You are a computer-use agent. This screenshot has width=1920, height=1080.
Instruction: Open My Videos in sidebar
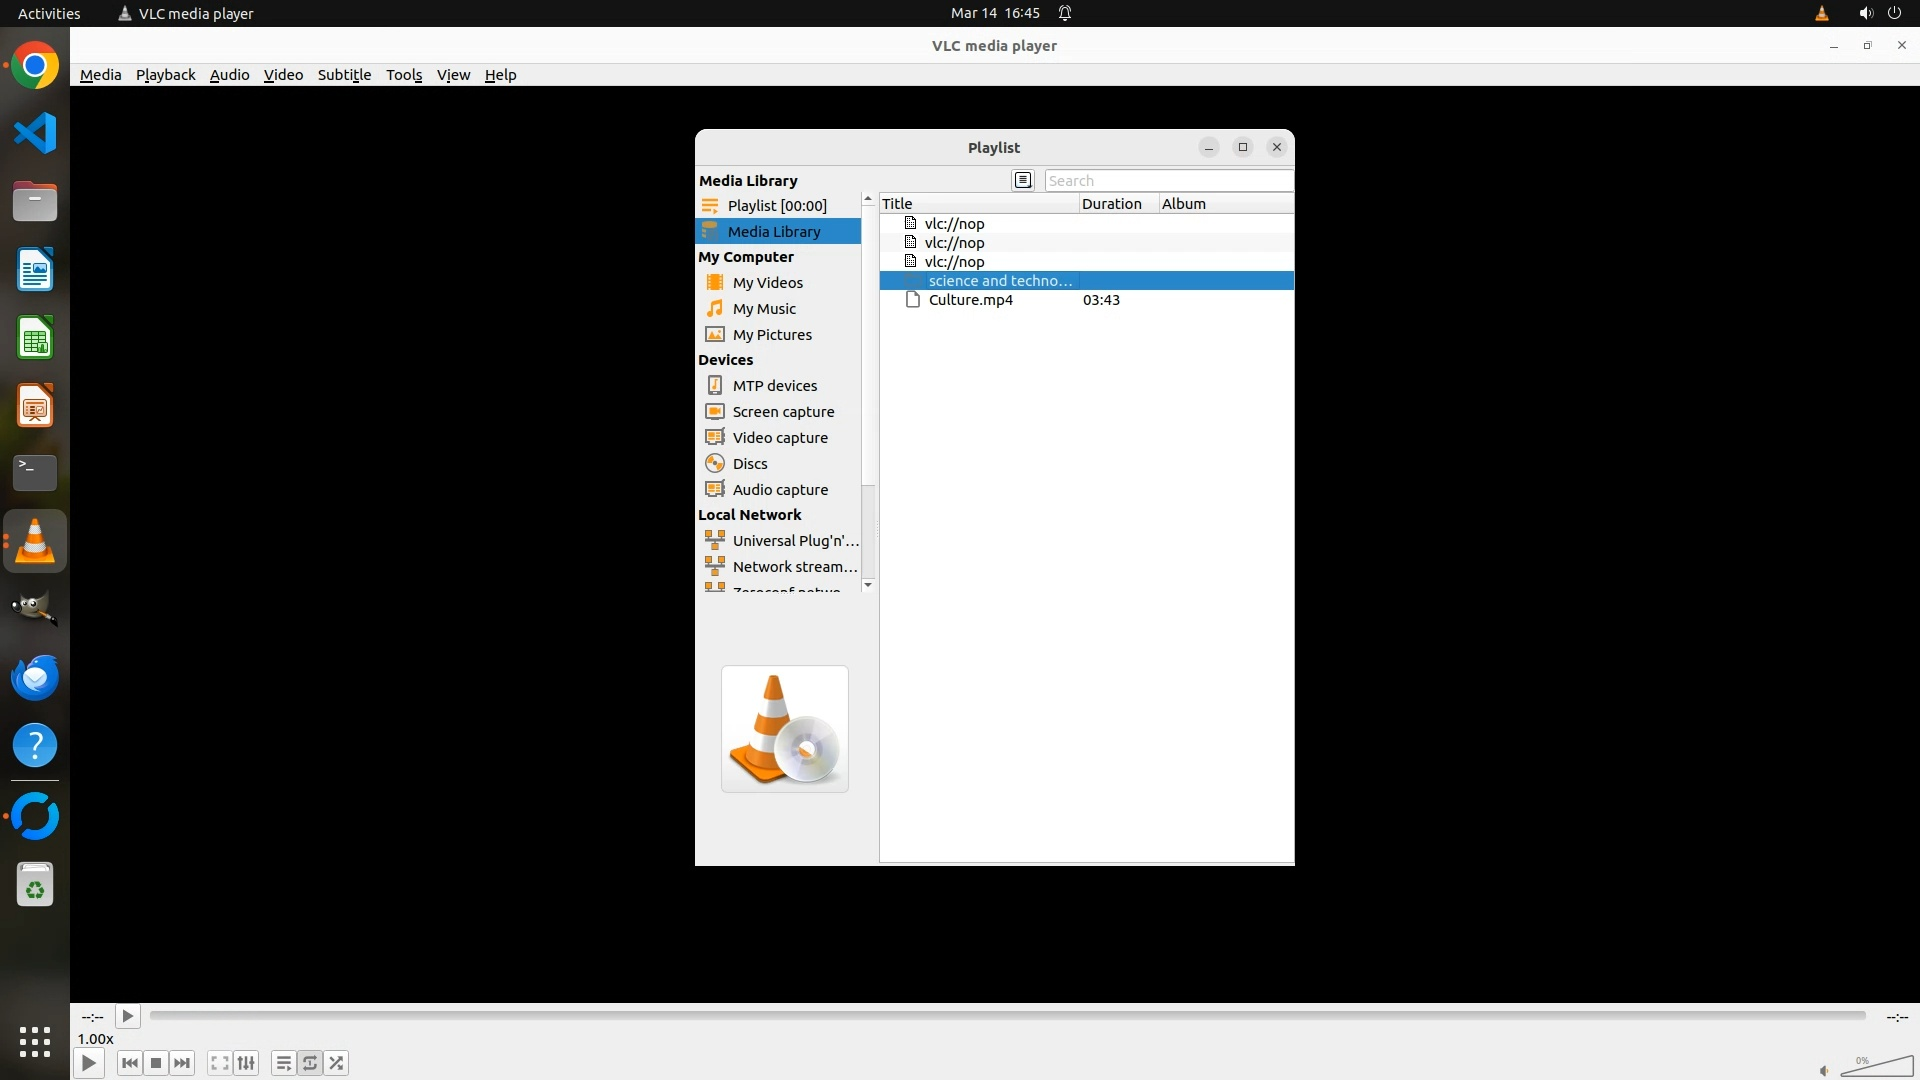767,283
